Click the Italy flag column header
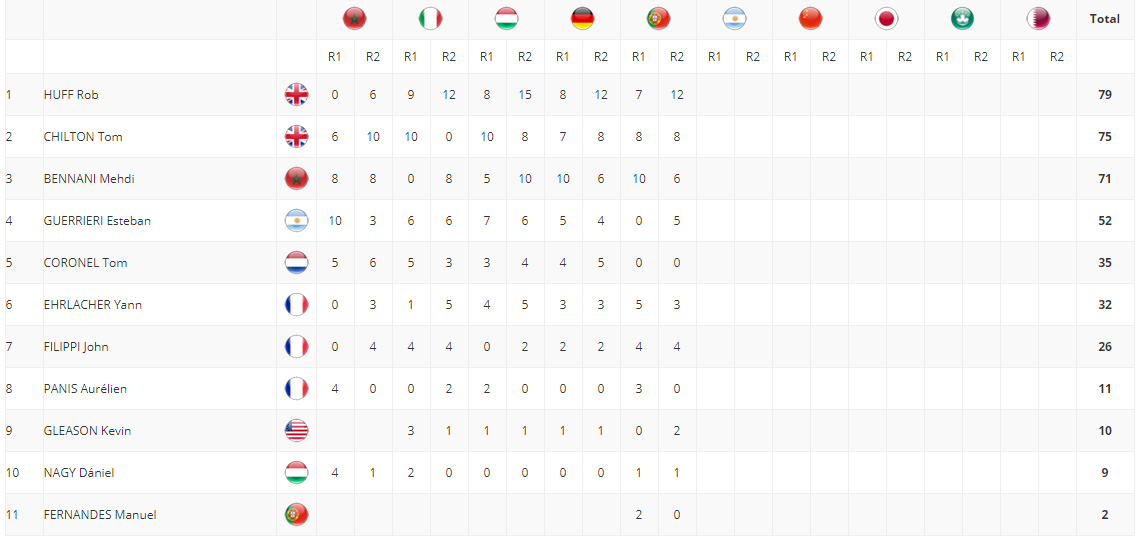 click(x=430, y=19)
